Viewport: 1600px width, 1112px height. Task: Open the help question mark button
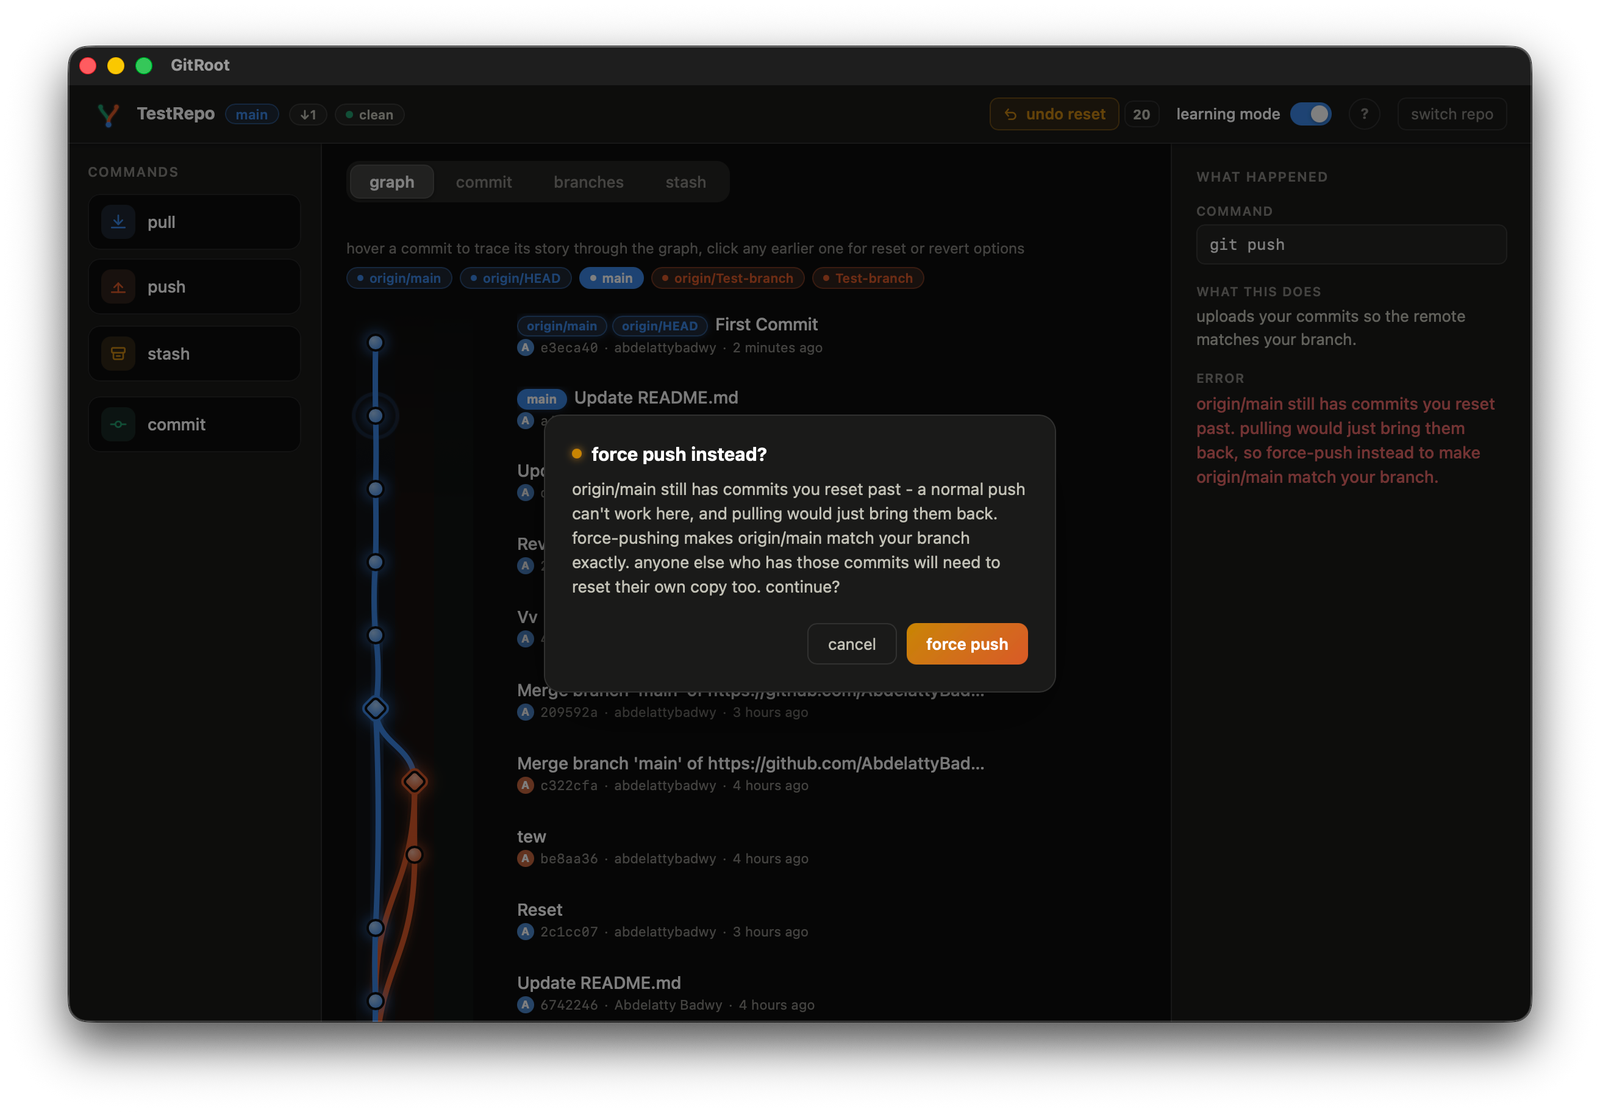click(x=1364, y=114)
